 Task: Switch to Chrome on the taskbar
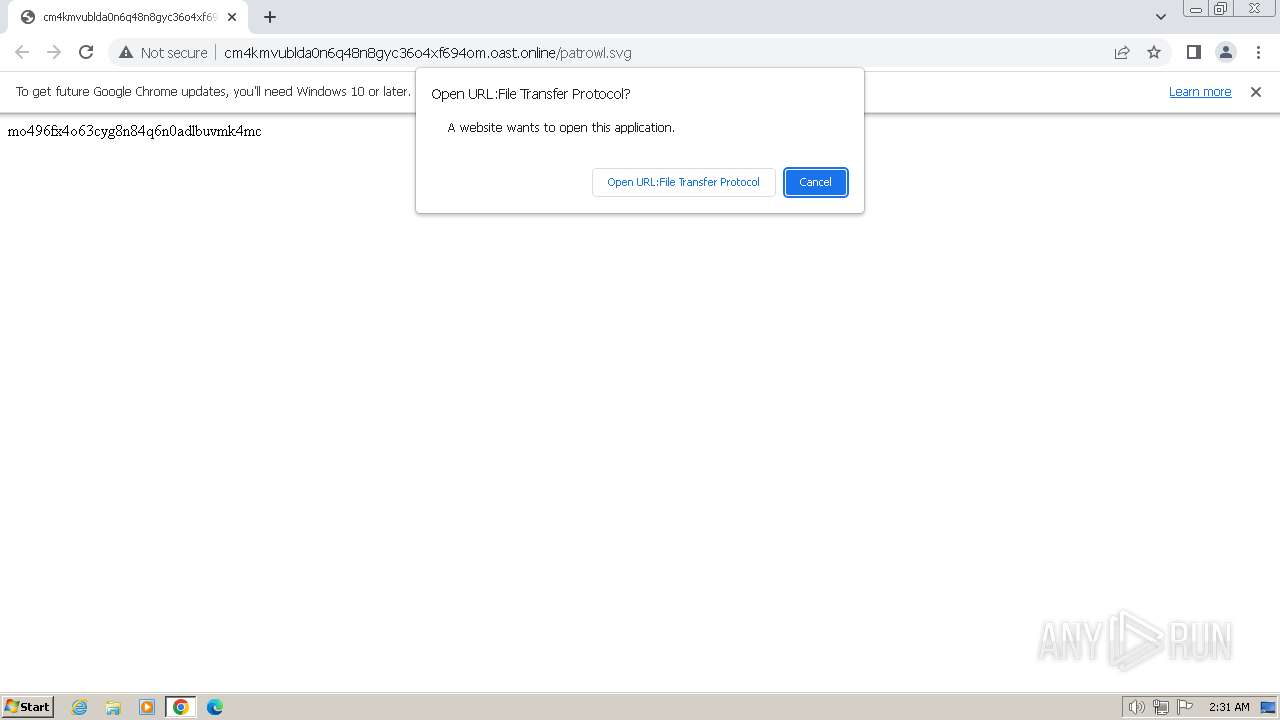pos(181,707)
